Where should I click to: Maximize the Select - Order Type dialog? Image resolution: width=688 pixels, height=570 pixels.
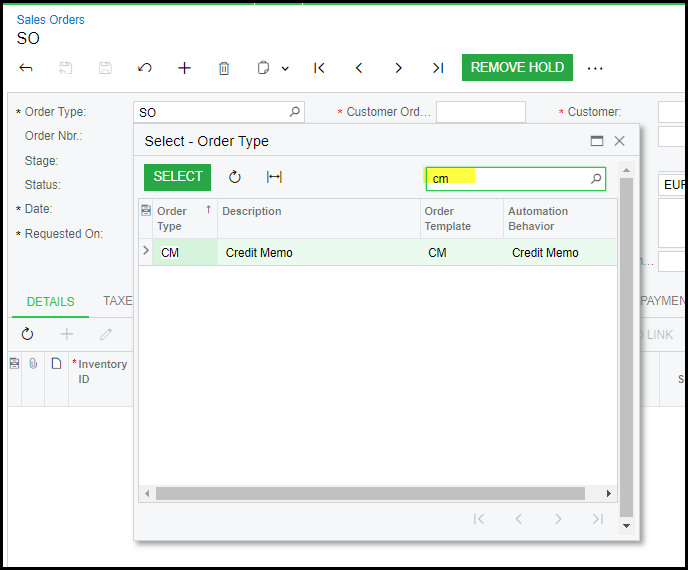pyautogui.click(x=597, y=141)
